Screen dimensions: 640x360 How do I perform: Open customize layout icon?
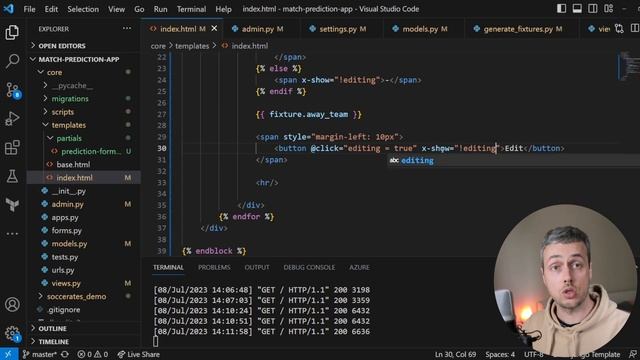(x=609, y=9)
